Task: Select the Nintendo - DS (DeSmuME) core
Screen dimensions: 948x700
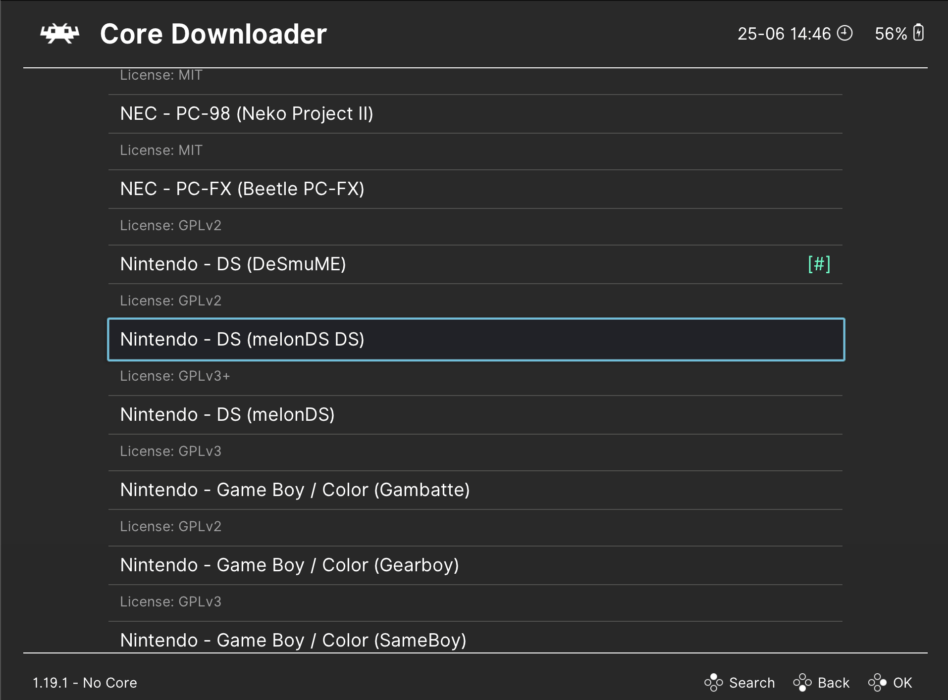Action: click(x=232, y=264)
